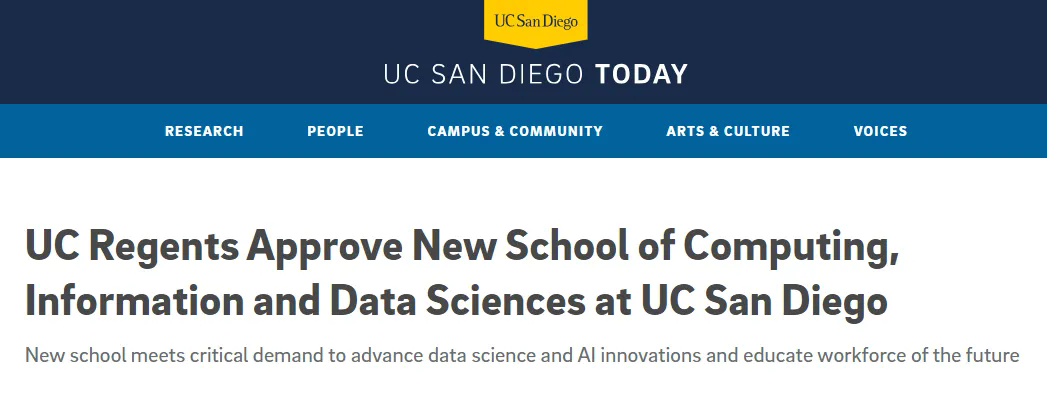
Task: Navigate to the Voices section
Action: tap(880, 131)
